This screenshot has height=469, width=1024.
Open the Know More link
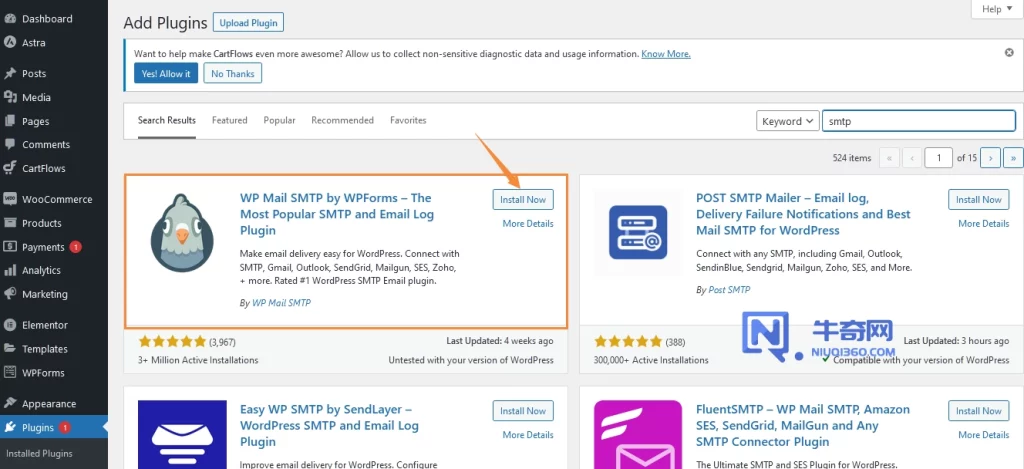[x=665, y=54]
